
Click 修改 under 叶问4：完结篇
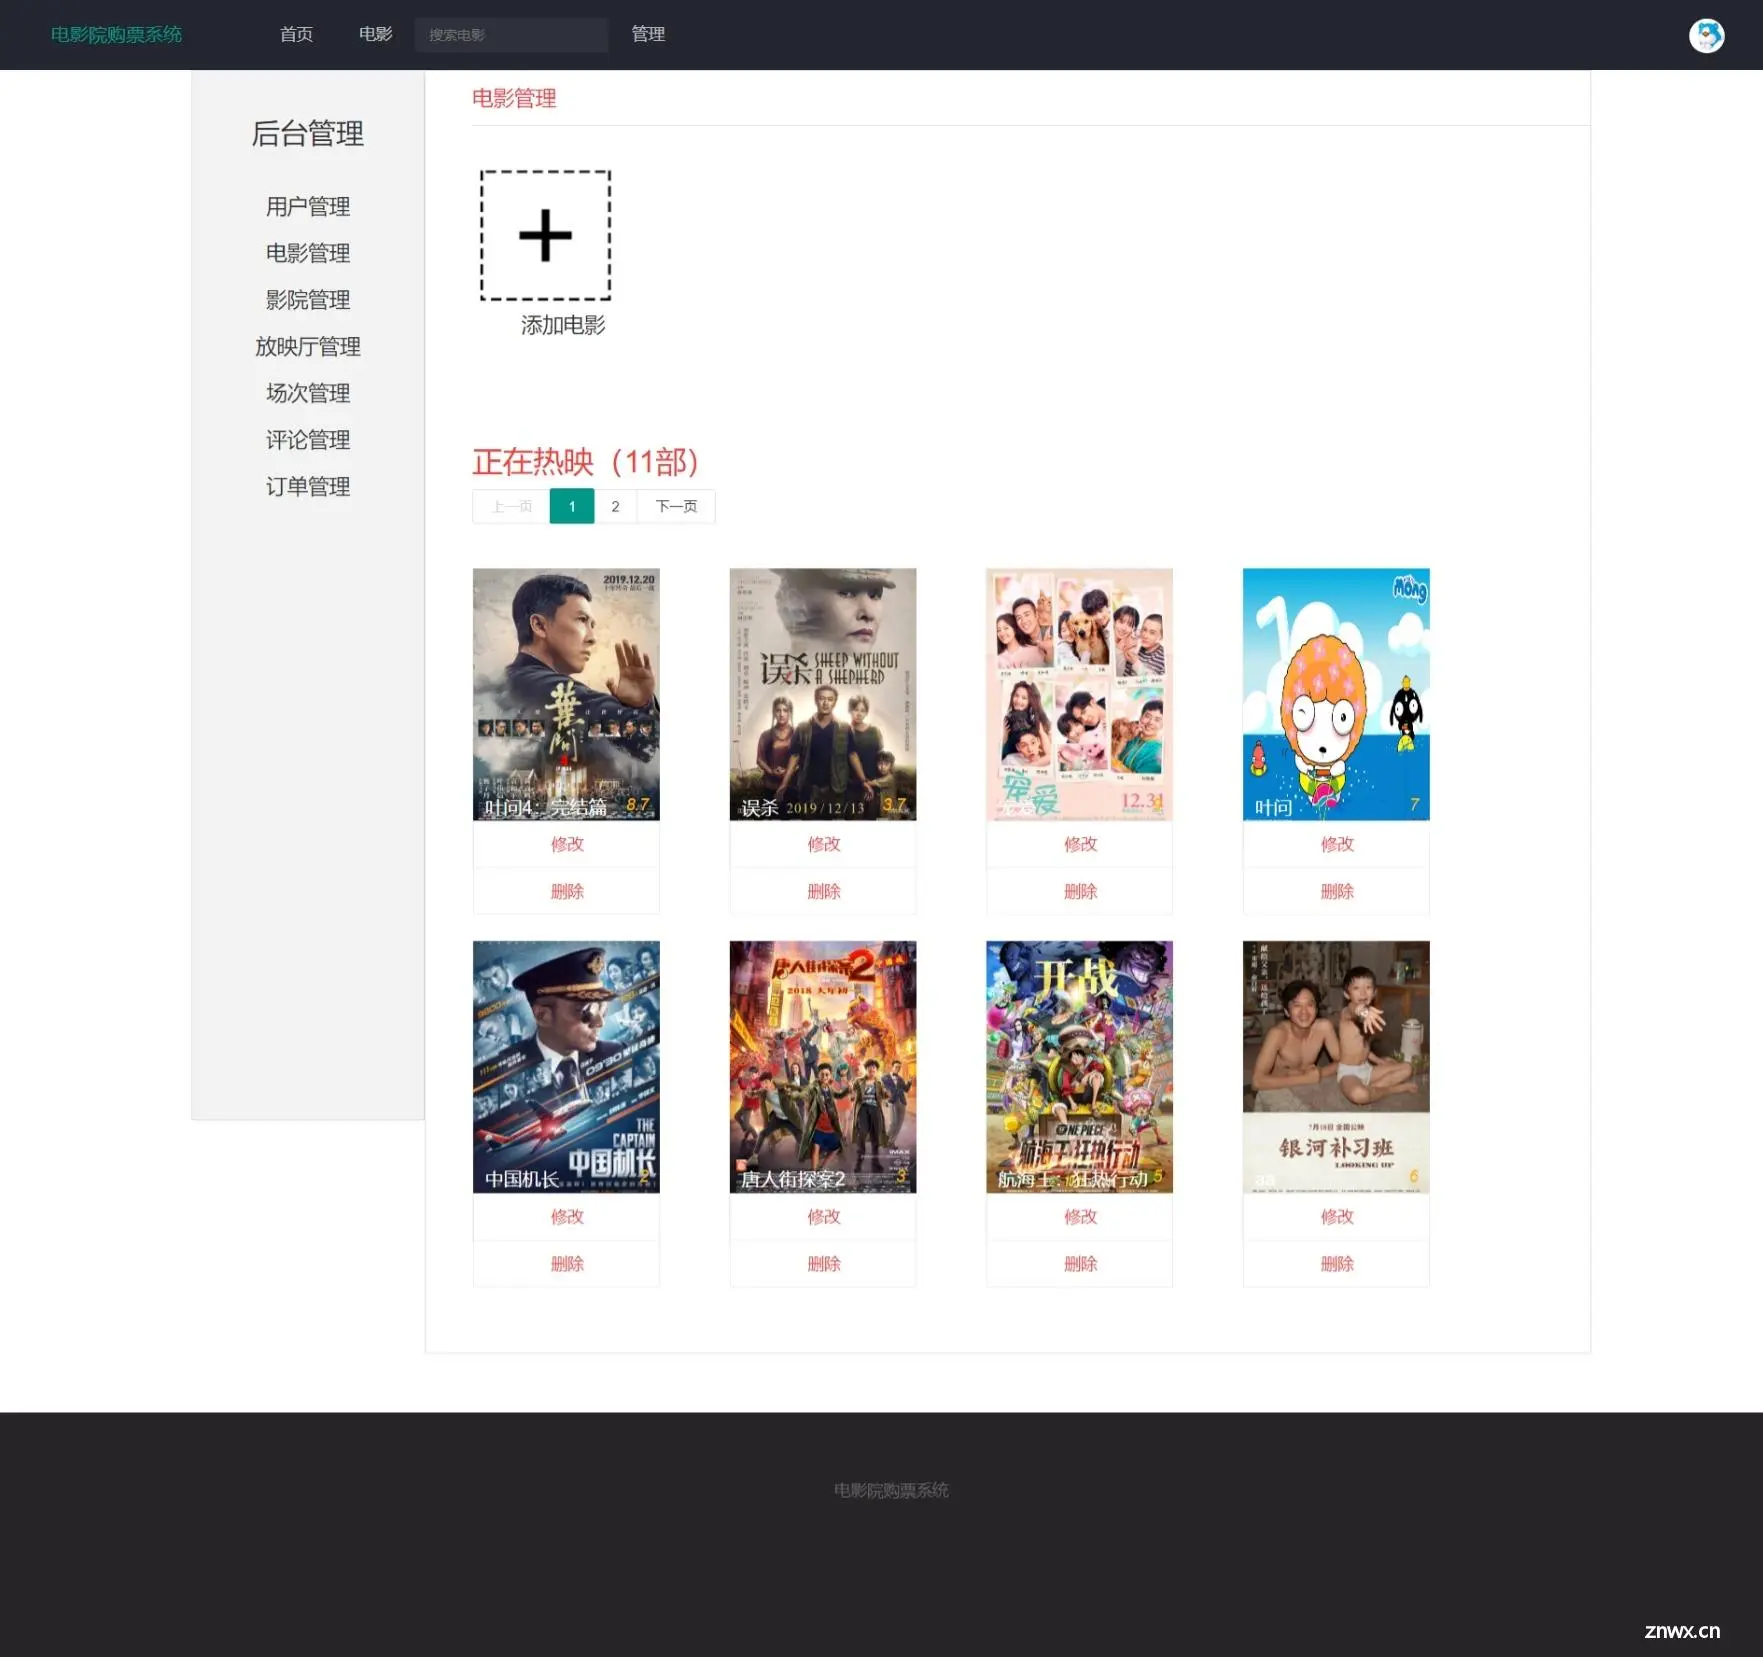[x=566, y=844]
